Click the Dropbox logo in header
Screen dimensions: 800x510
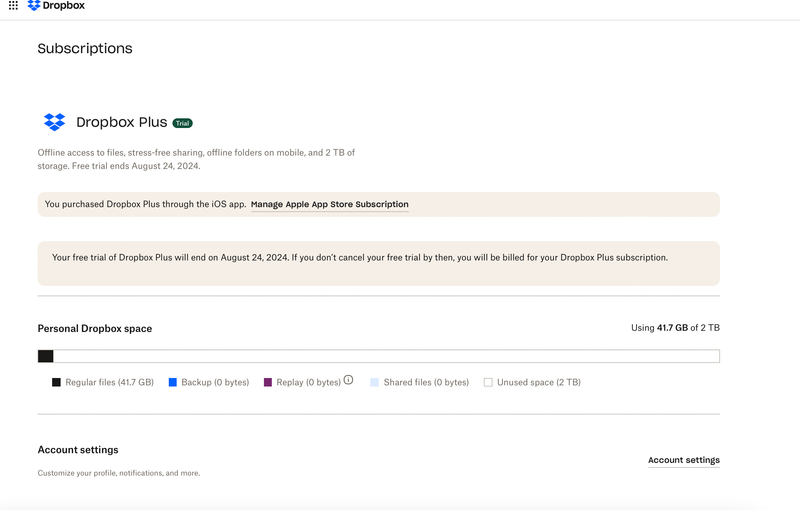point(34,6)
